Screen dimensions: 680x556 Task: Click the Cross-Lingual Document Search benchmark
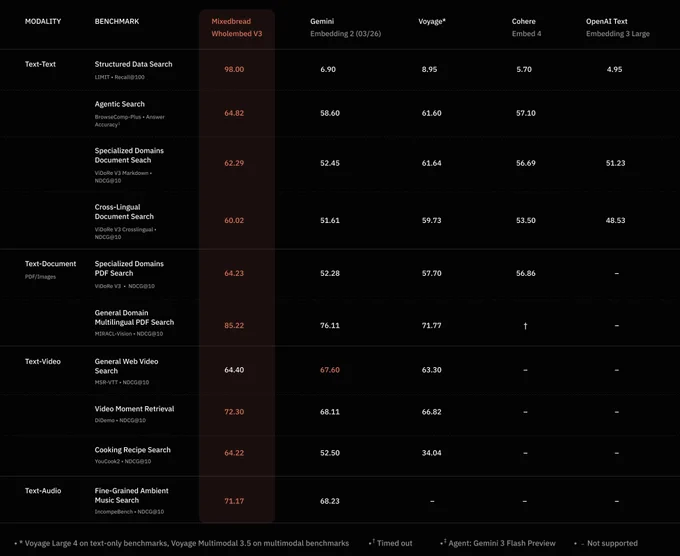tap(124, 212)
